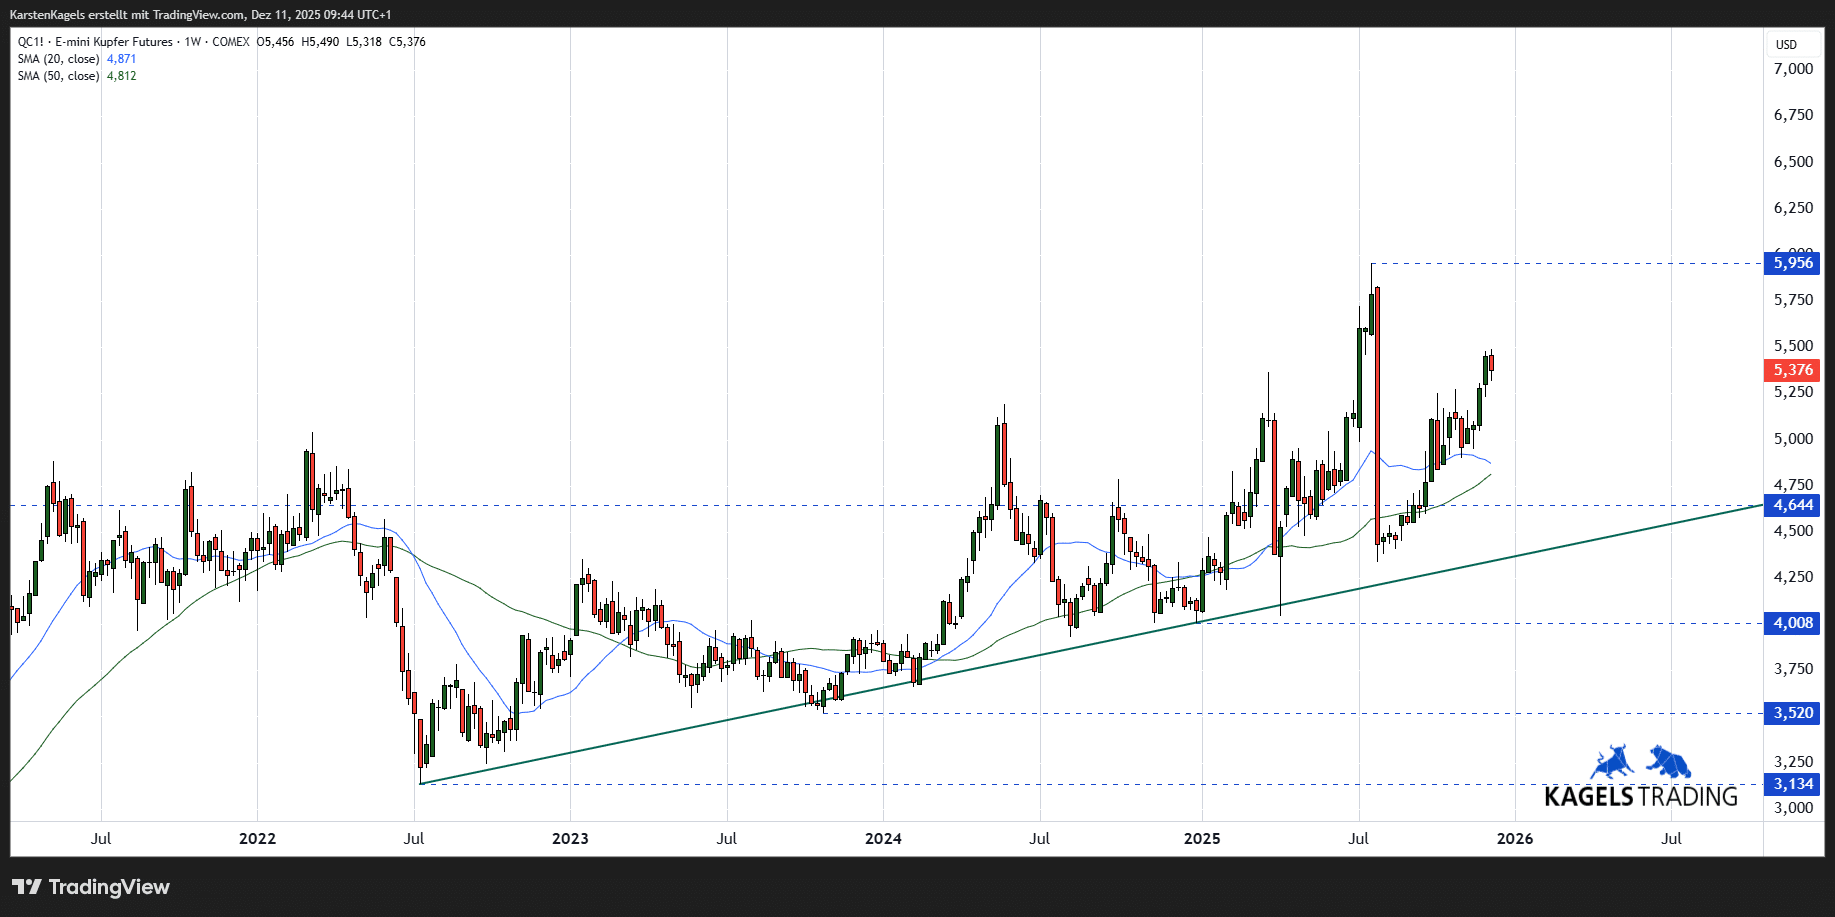Select the 3,134 support price label
The width and height of the screenshot is (1835, 917).
(1792, 785)
